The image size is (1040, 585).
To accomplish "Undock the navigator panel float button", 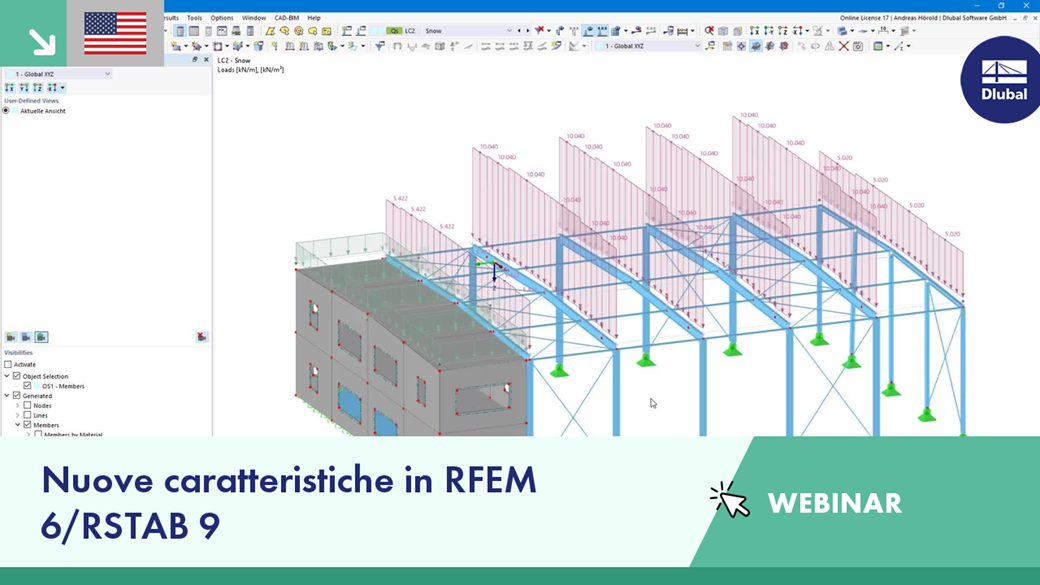I will point(194,60).
